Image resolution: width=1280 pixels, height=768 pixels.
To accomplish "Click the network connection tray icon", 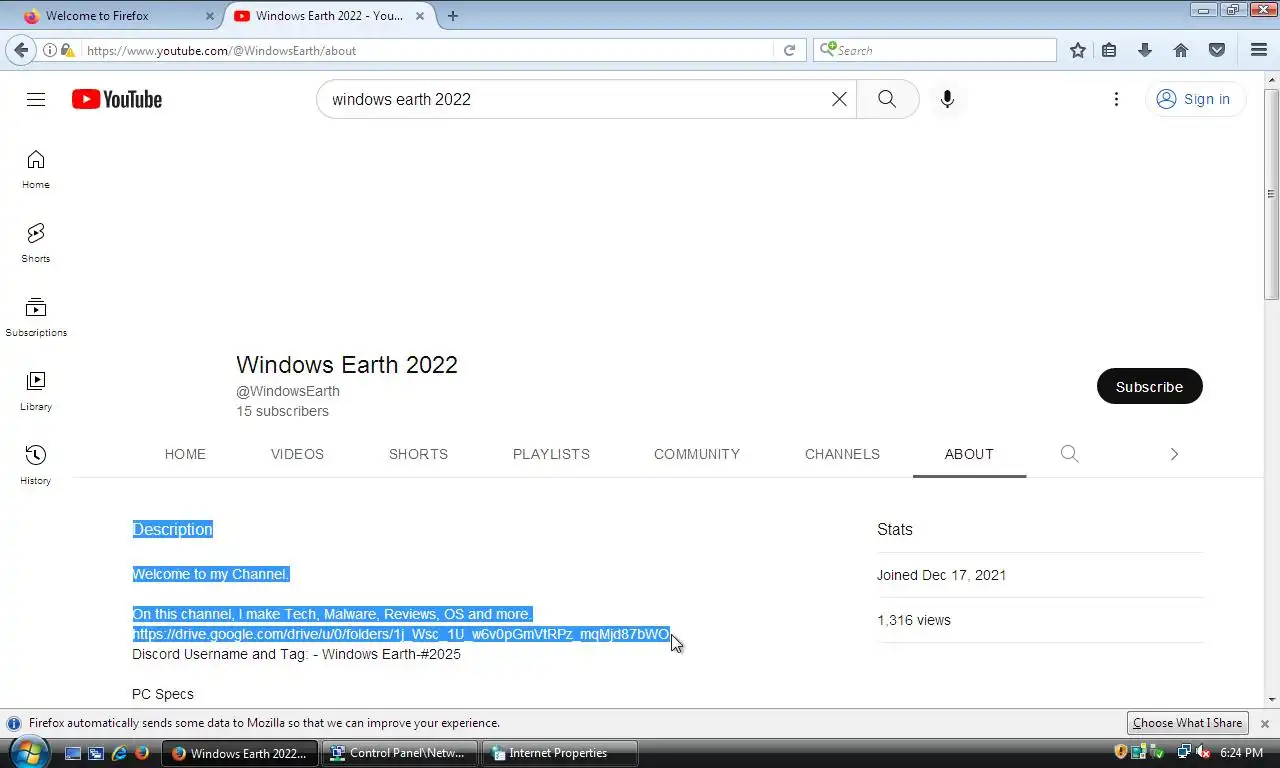I will pos(1184,752).
